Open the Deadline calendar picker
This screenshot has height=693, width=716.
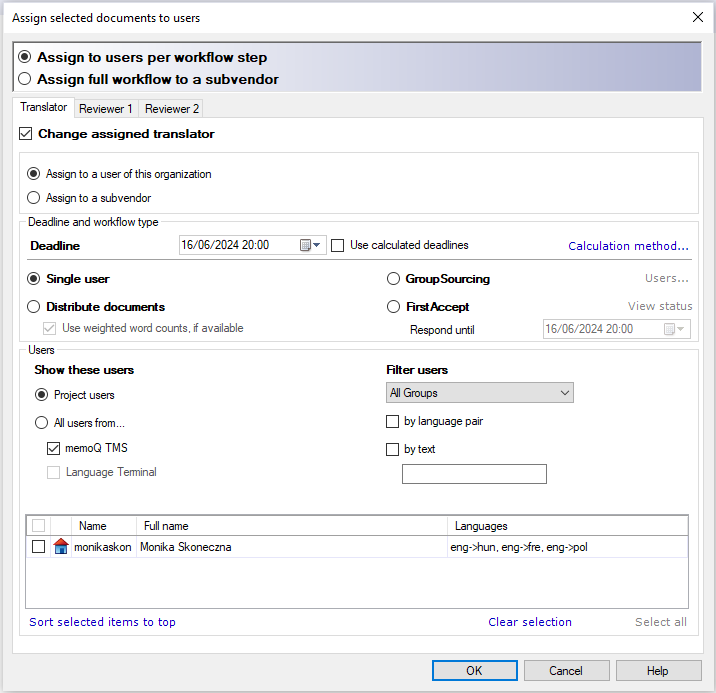pos(305,245)
